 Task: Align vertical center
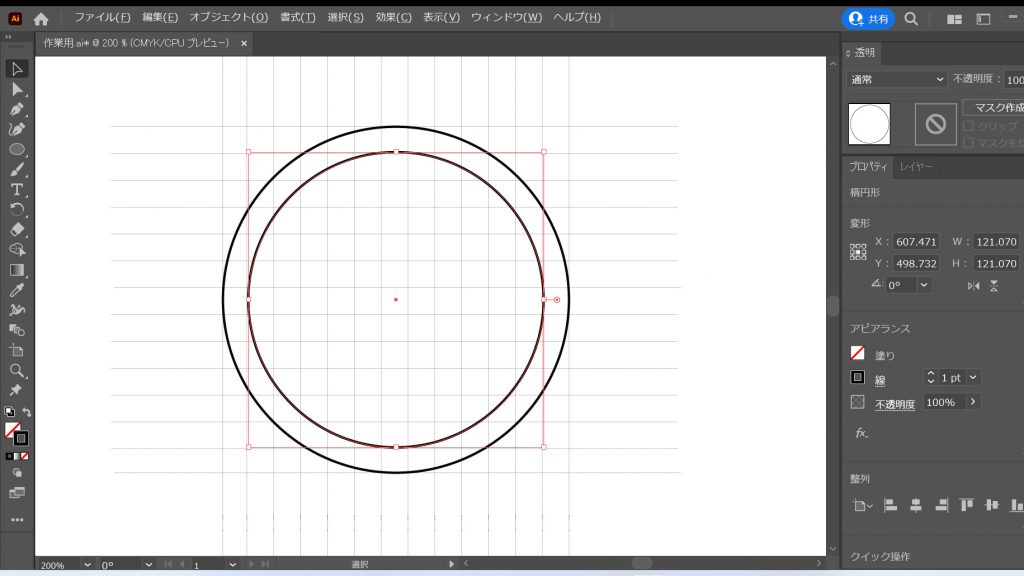click(x=992, y=505)
